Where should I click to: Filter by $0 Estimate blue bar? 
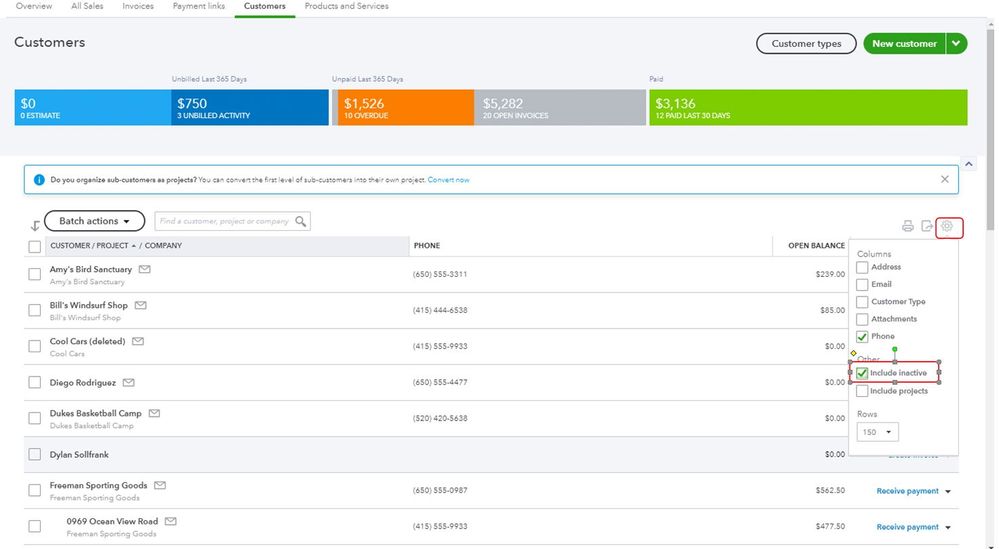click(x=92, y=107)
